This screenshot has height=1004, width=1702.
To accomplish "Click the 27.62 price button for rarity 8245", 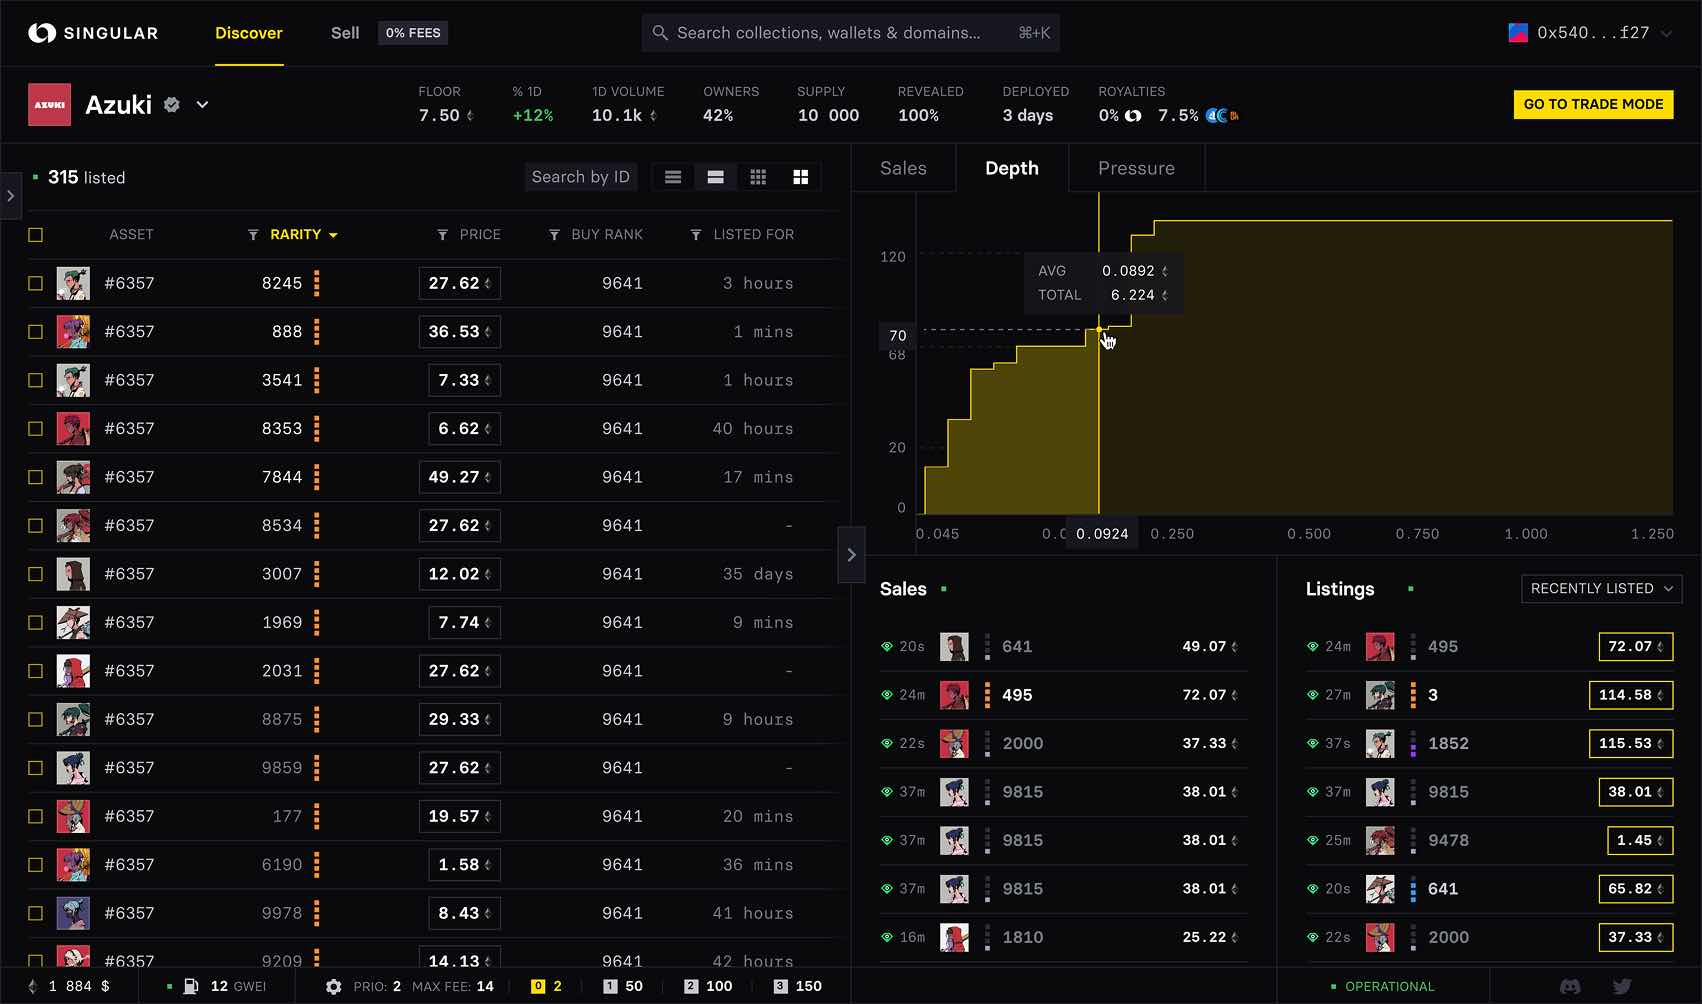I will point(459,283).
